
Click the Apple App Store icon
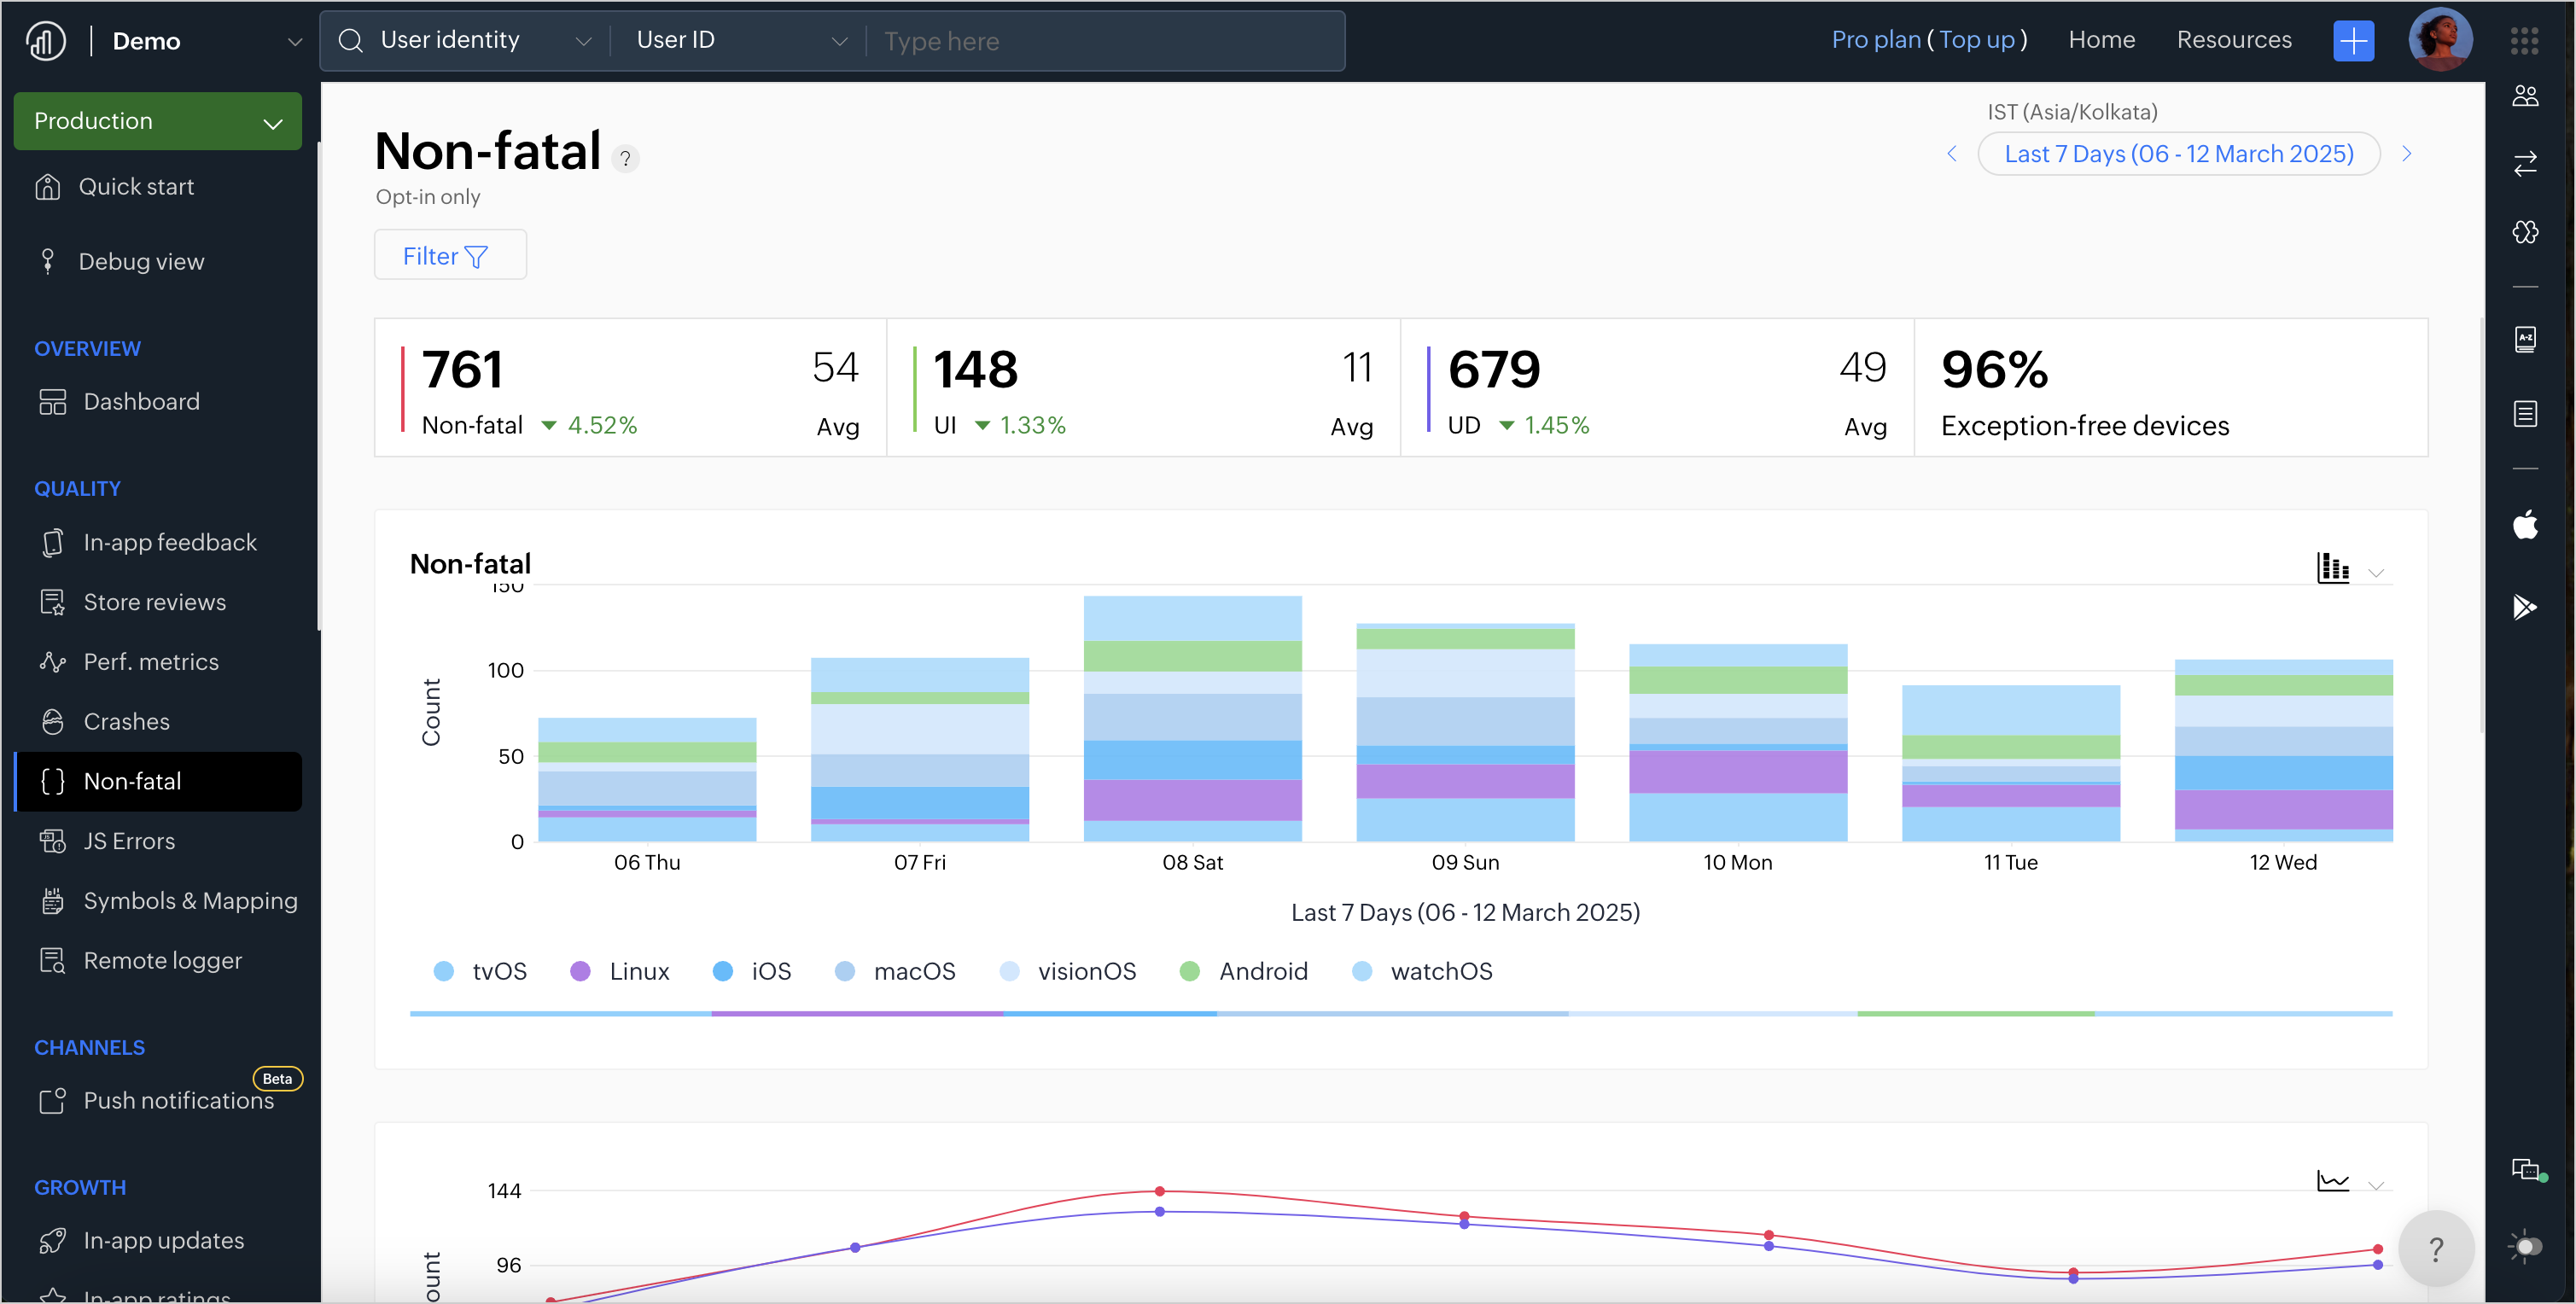point(2525,525)
